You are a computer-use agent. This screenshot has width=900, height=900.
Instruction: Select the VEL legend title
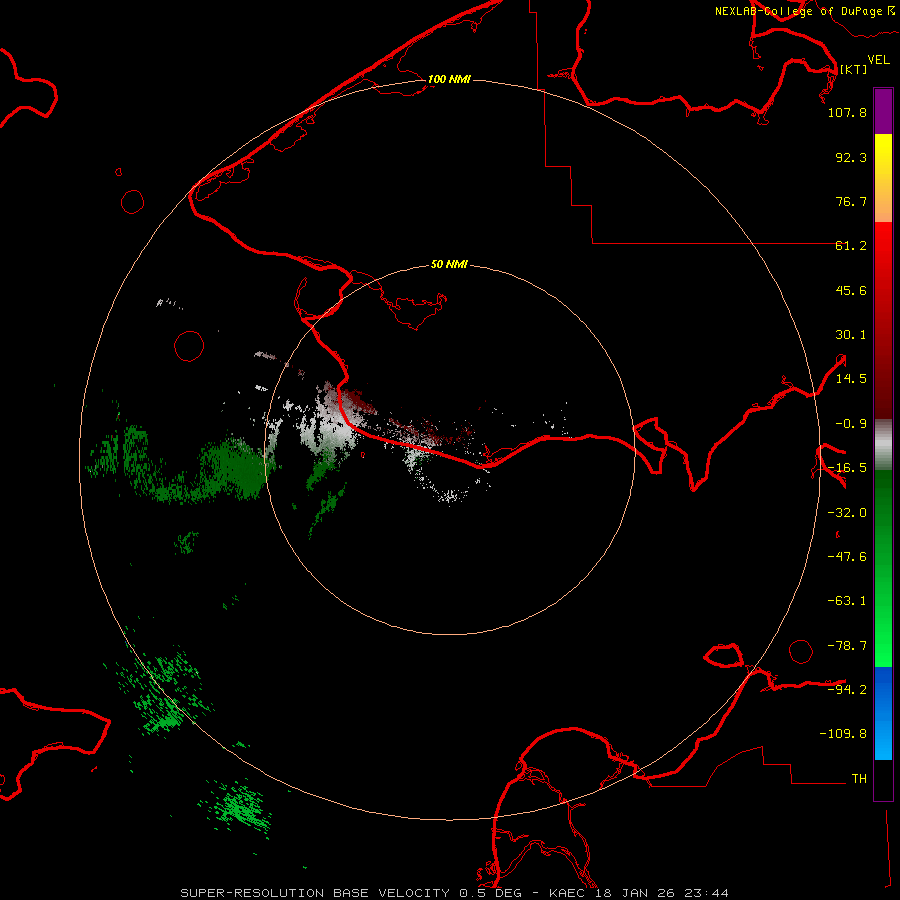(878, 60)
